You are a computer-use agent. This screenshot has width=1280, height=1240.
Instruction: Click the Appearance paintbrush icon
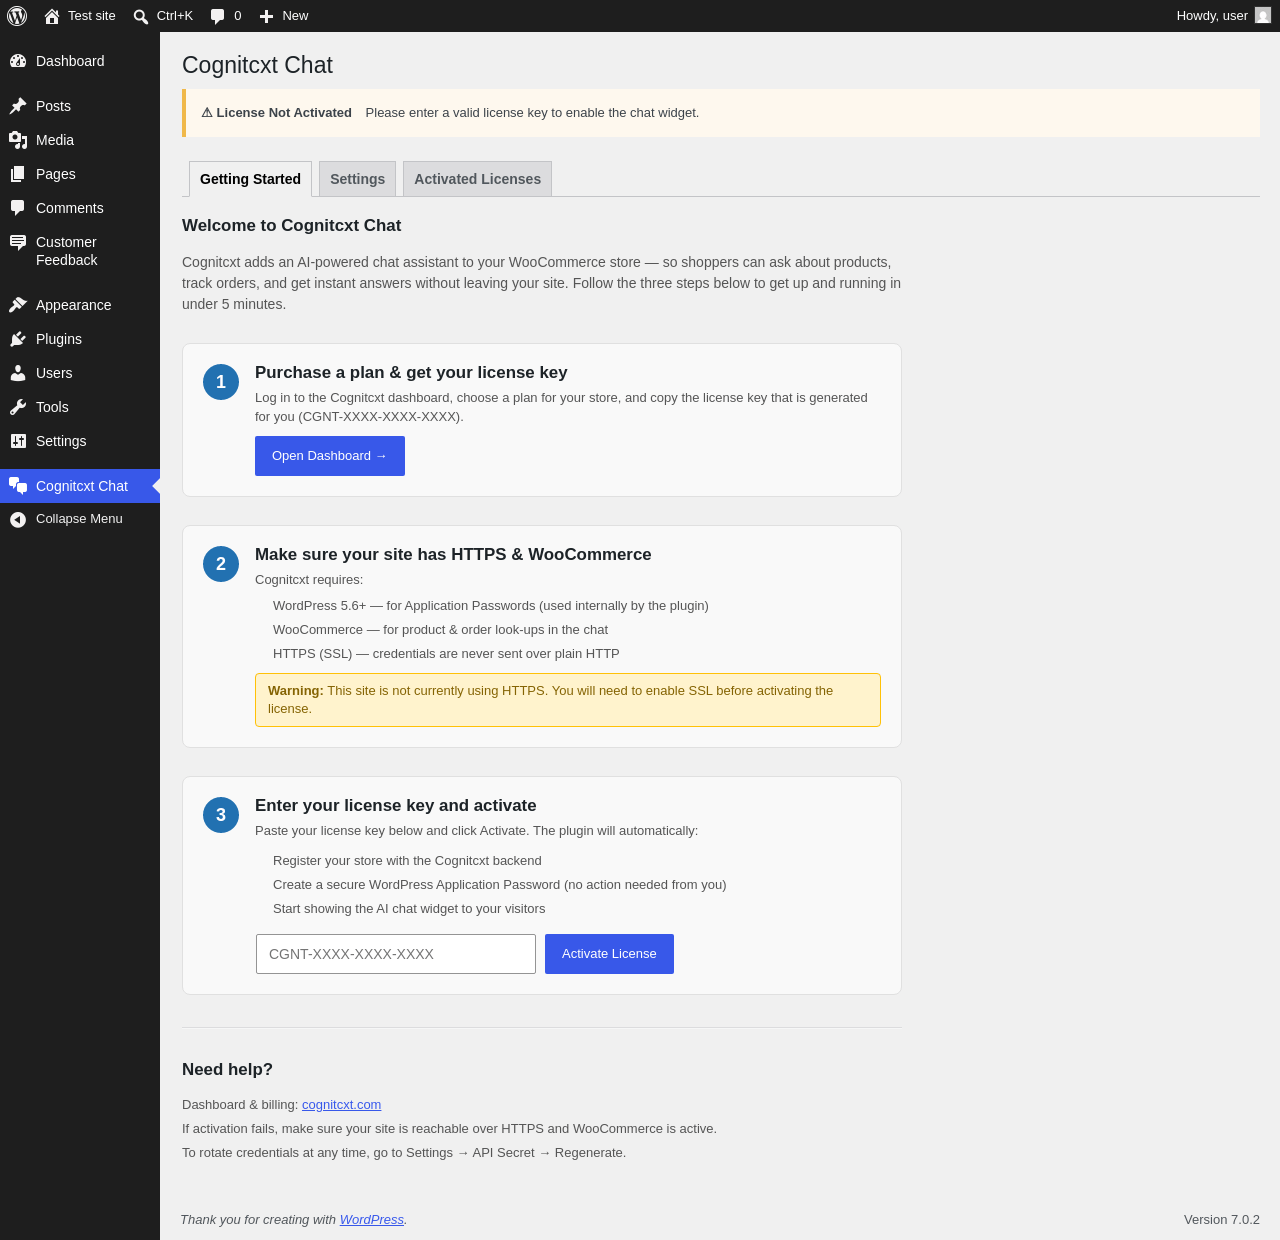[18, 305]
